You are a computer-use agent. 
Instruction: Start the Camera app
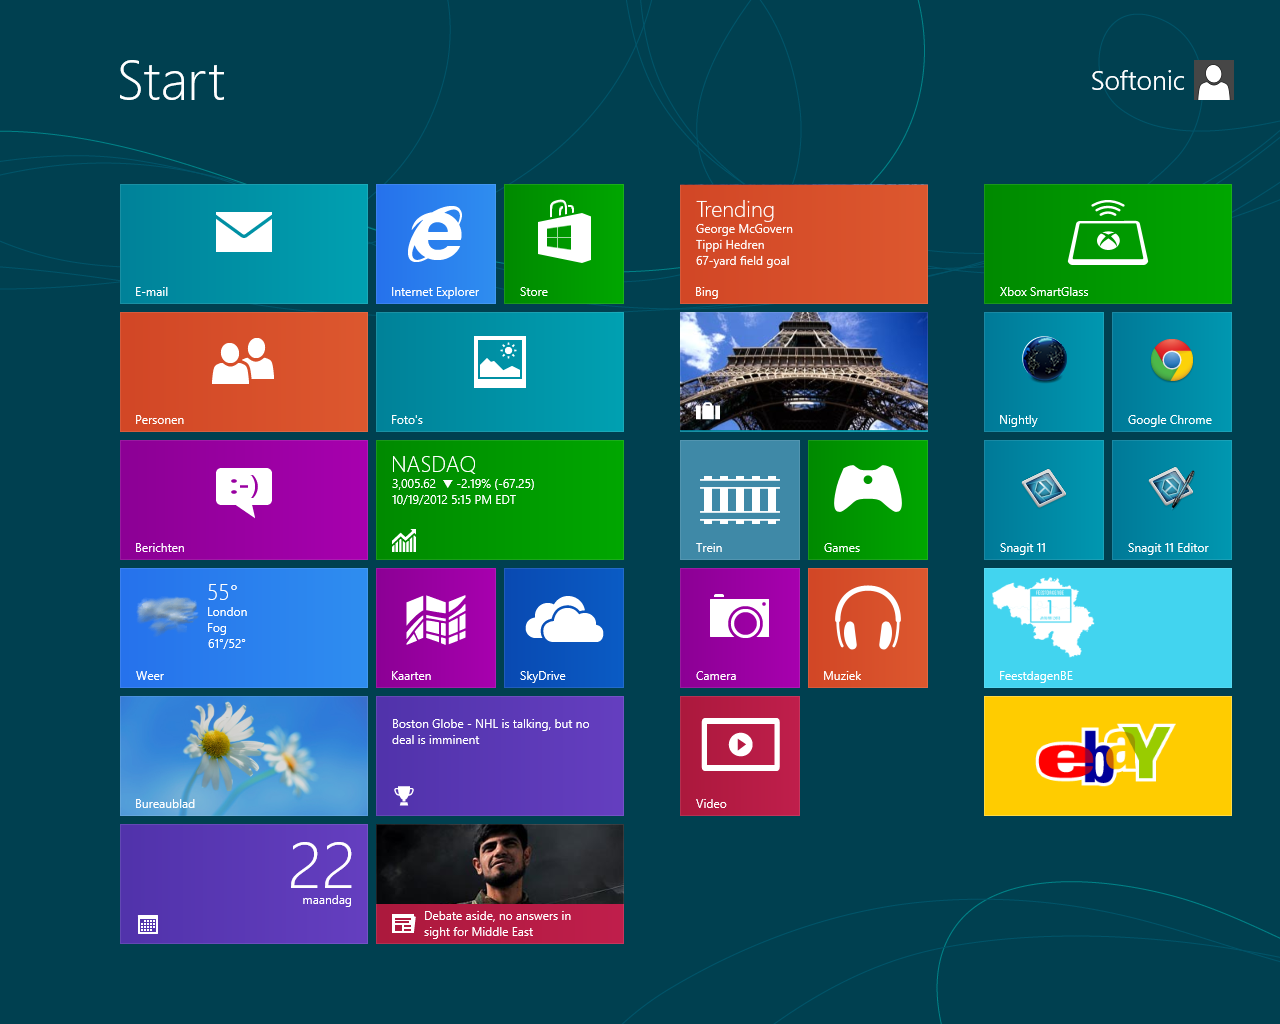point(739,627)
